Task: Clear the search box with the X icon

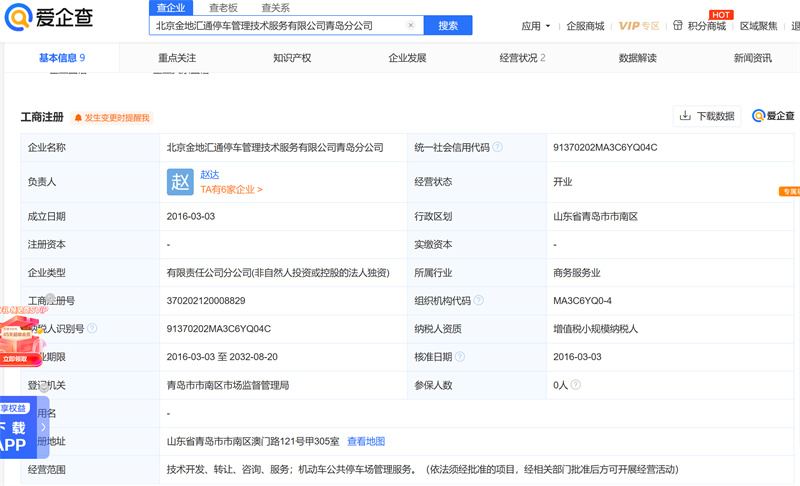Action: pyautogui.click(x=411, y=26)
